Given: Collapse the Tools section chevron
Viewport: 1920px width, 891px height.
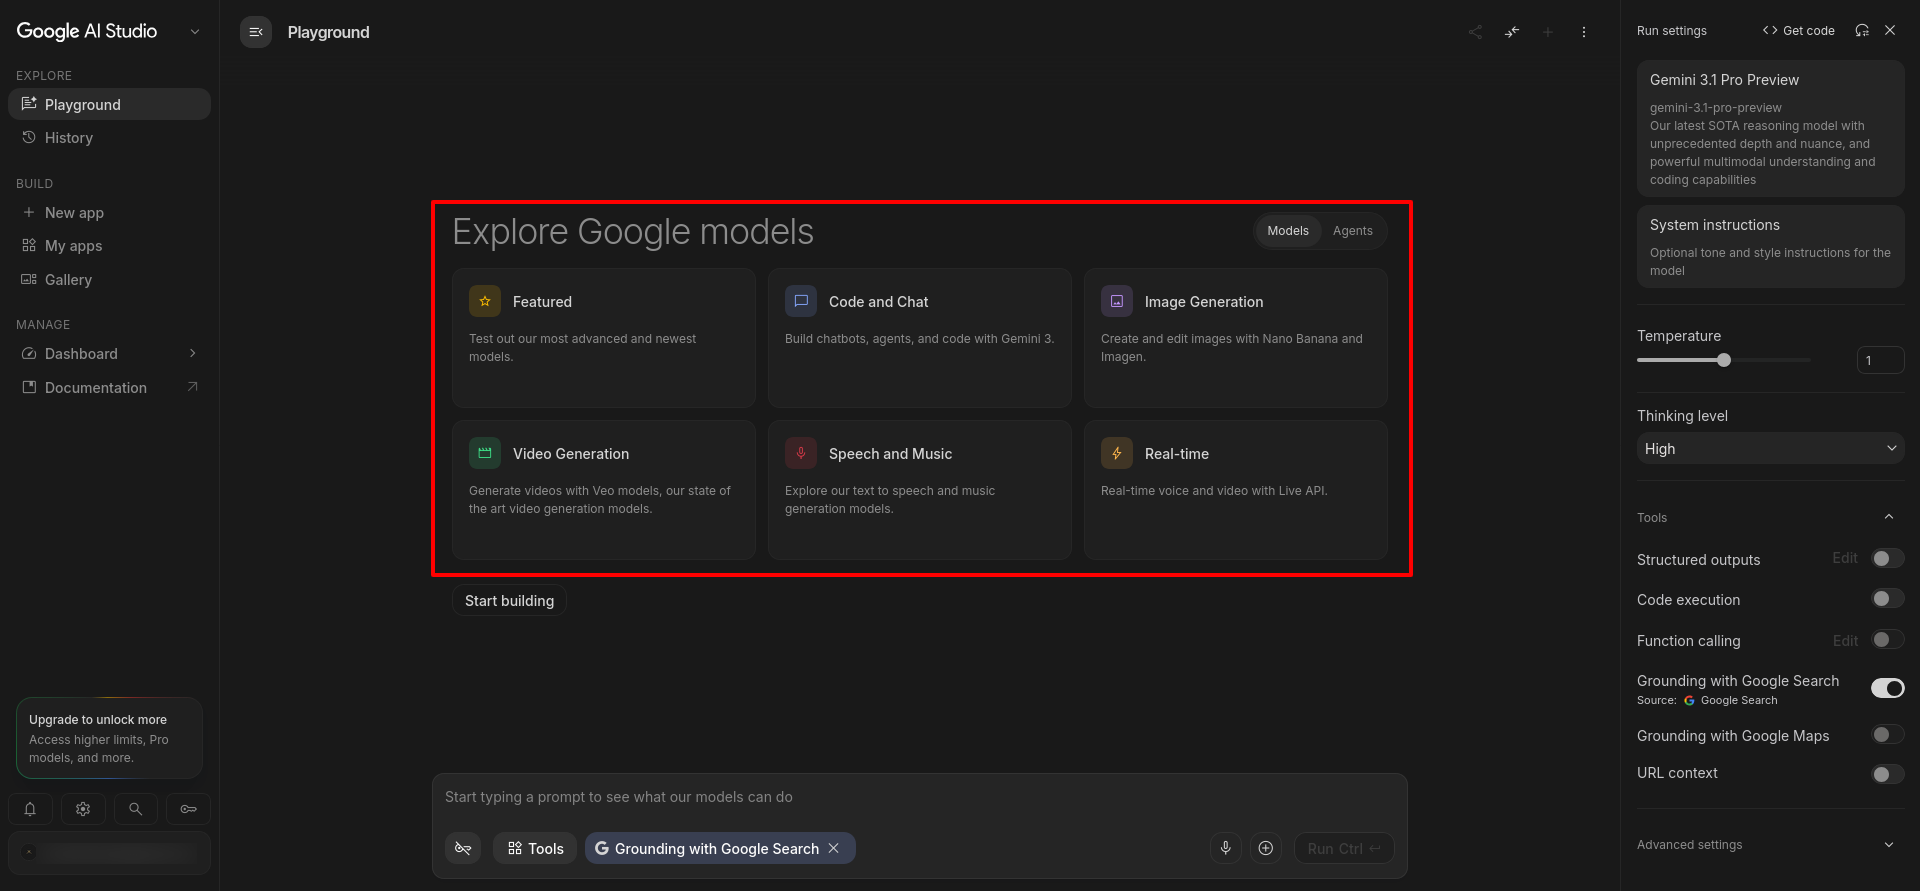Looking at the screenshot, I should point(1889,517).
